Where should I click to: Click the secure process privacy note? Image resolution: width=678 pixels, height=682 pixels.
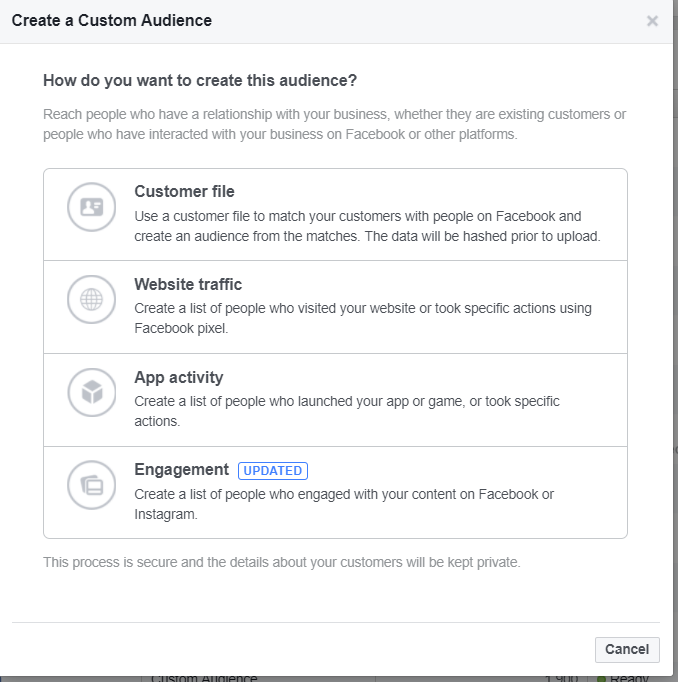281,562
